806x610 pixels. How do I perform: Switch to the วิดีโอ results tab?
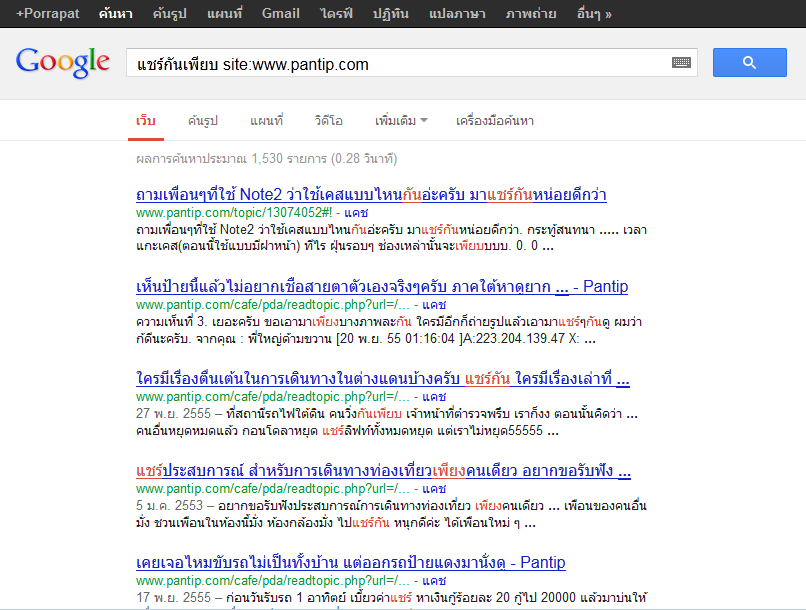coord(328,121)
